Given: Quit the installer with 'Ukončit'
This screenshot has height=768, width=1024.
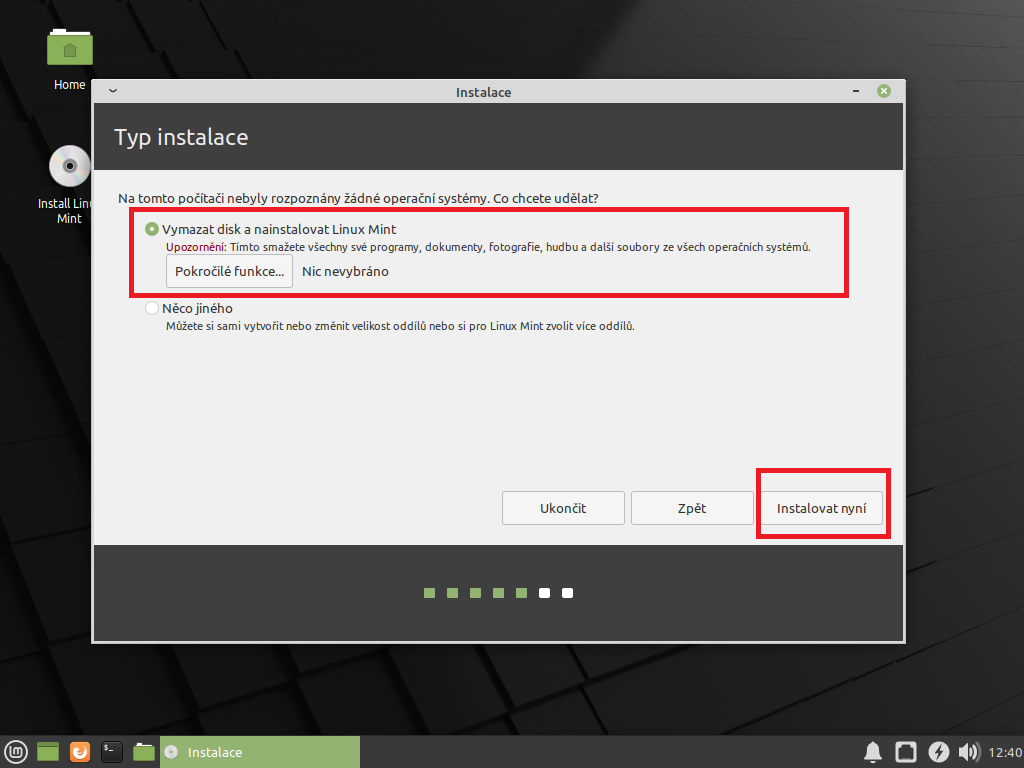Looking at the screenshot, I should coord(563,508).
